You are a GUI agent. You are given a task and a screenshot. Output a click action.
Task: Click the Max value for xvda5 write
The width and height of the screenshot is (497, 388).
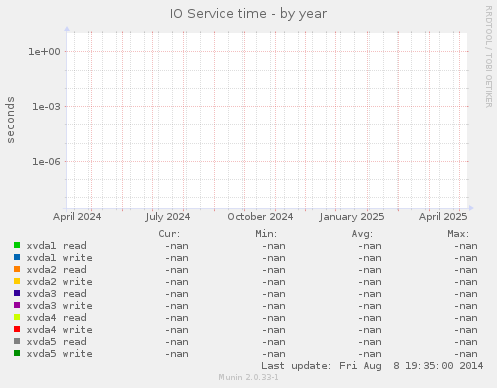tap(466, 354)
